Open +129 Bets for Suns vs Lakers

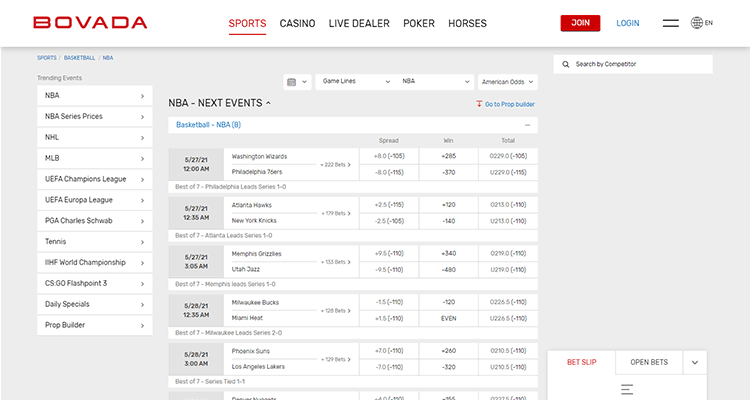point(336,359)
